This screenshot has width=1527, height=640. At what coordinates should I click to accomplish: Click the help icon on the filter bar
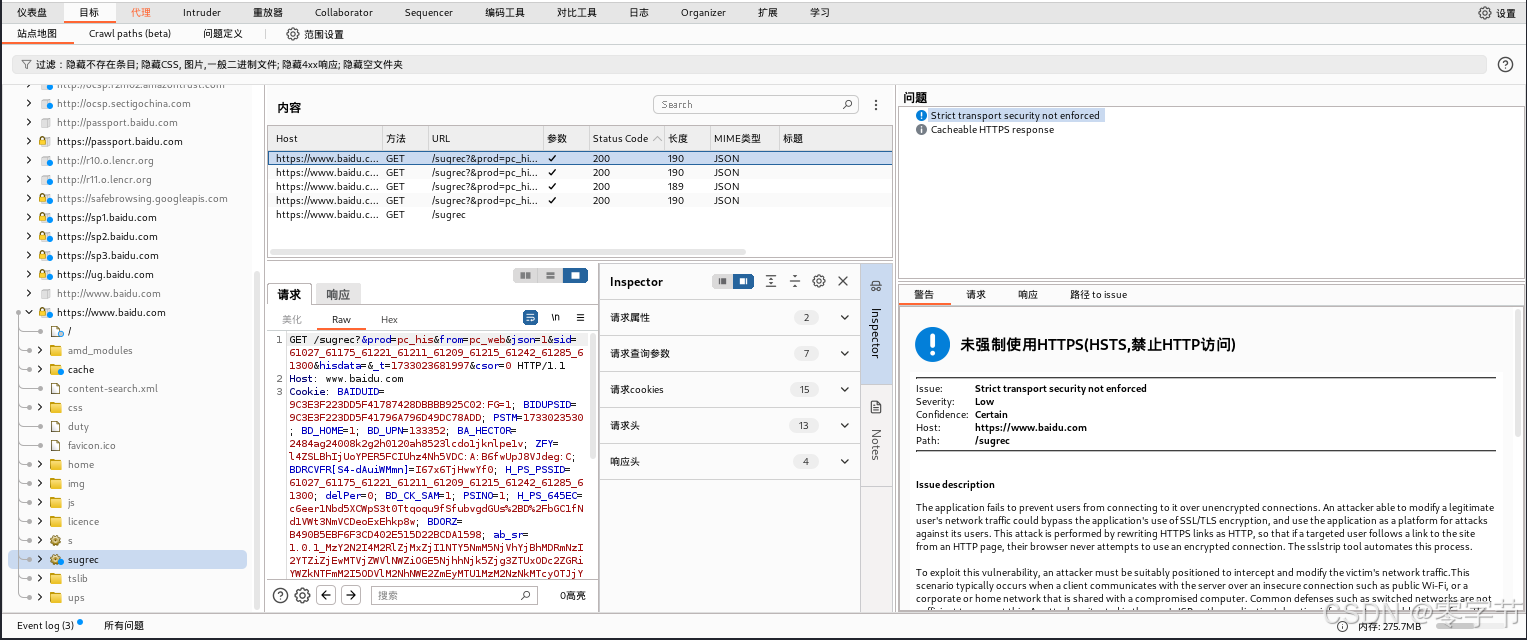[x=1505, y=64]
